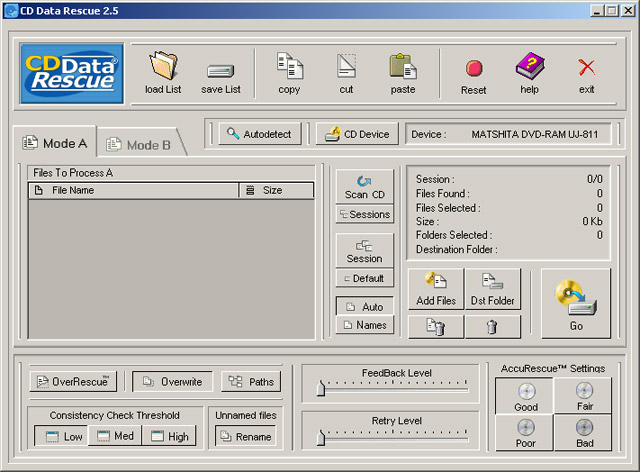Close the CD Data Rescue window

point(627,11)
